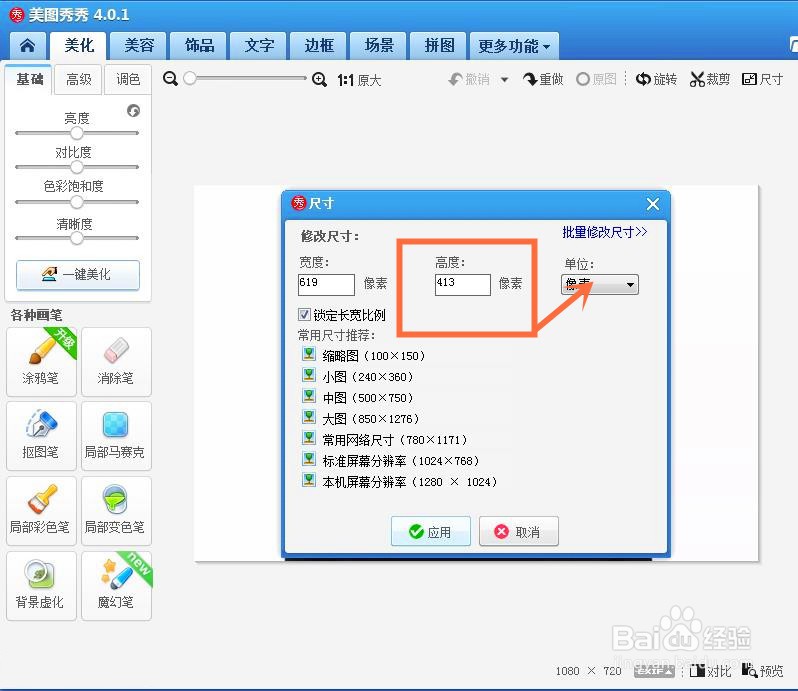
Task: Click the 取消 cancel button
Action: 519,532
